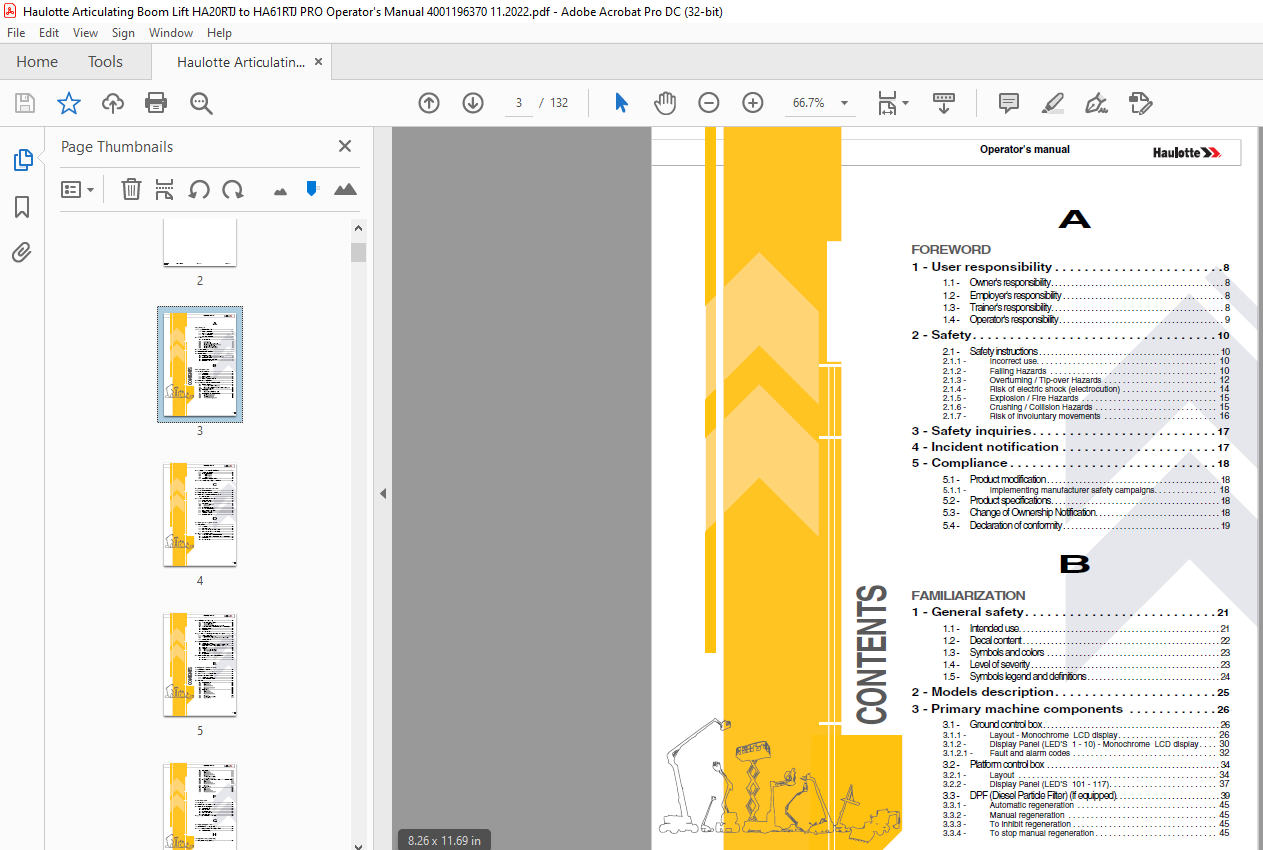Click the extract pages scissors icon
This screenshot has width=1263, height=850.
165,189
